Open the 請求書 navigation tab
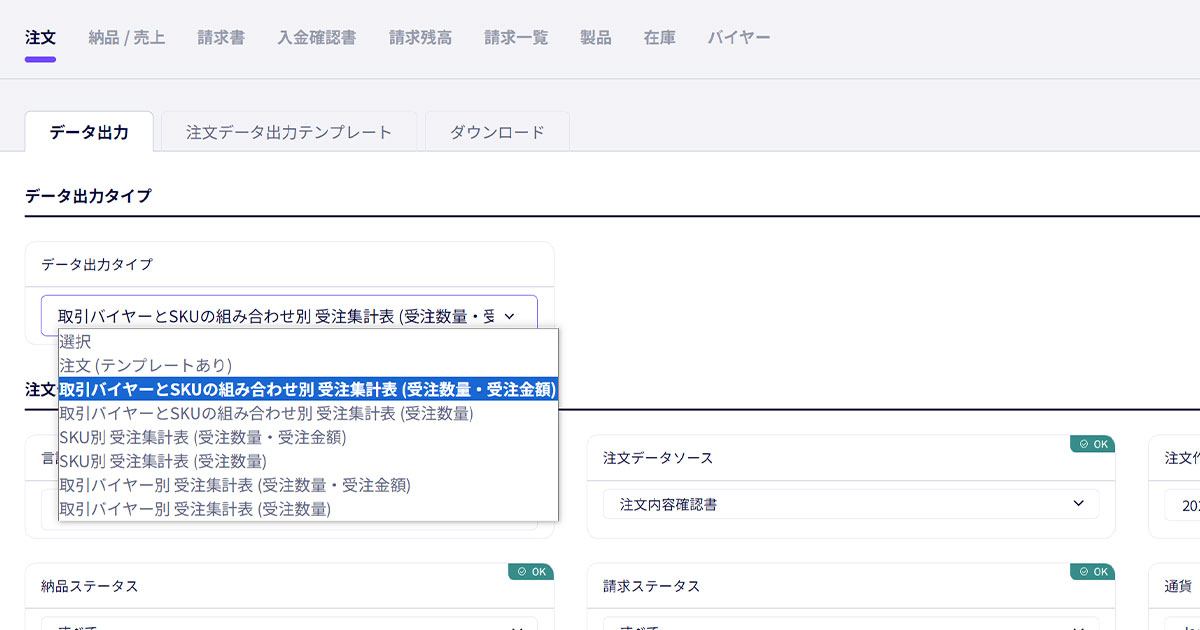The height and width of the screenshot is (630, 1200). pos(221,38)
